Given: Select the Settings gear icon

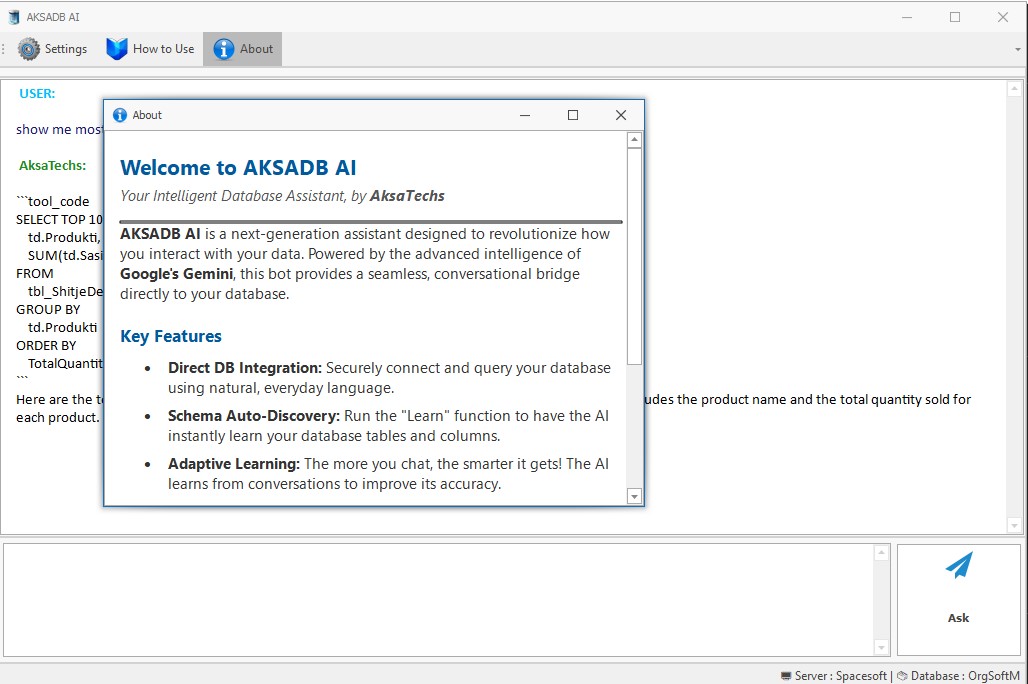Looking at the screenshot, I should coord(29,48).
